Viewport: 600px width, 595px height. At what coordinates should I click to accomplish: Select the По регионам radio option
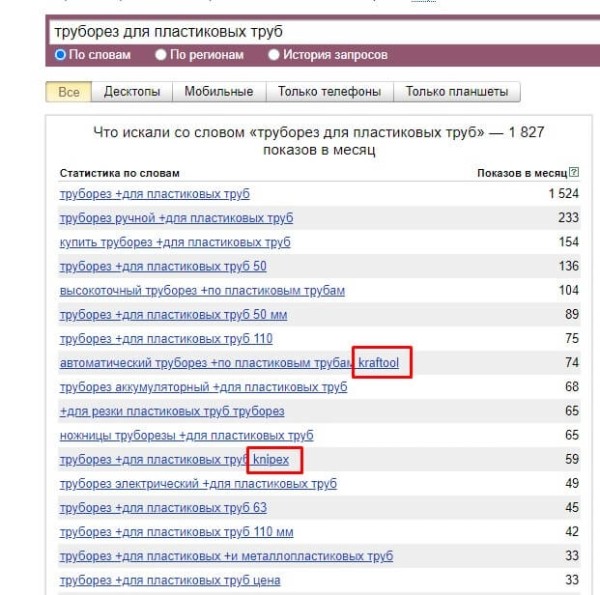[161, 55]
